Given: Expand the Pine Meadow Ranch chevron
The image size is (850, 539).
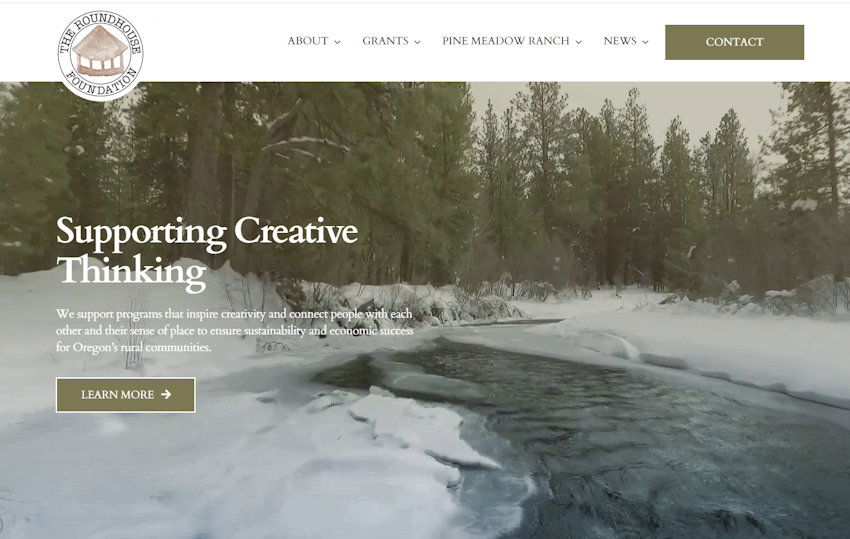Looking at the screenshot, I should click(578, 42).
